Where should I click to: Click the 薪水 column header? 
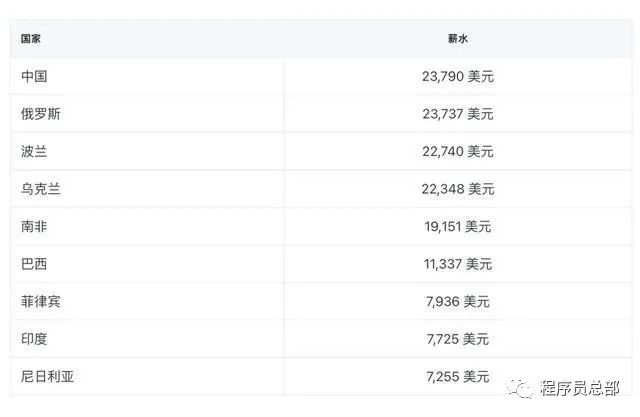pyautogui.click(x=458, y=39)
